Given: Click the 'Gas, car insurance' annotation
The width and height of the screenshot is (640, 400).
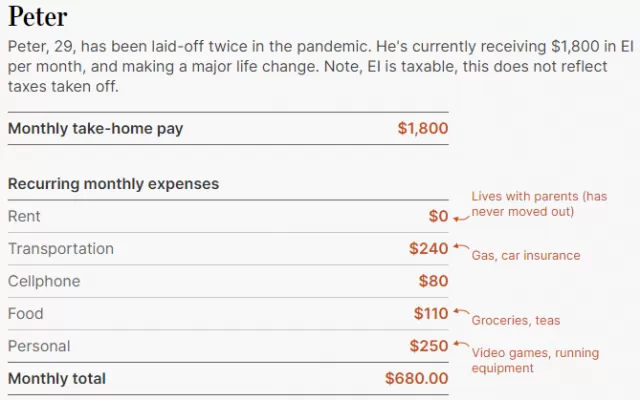Looking at the screenshot, I should point(526,256).
